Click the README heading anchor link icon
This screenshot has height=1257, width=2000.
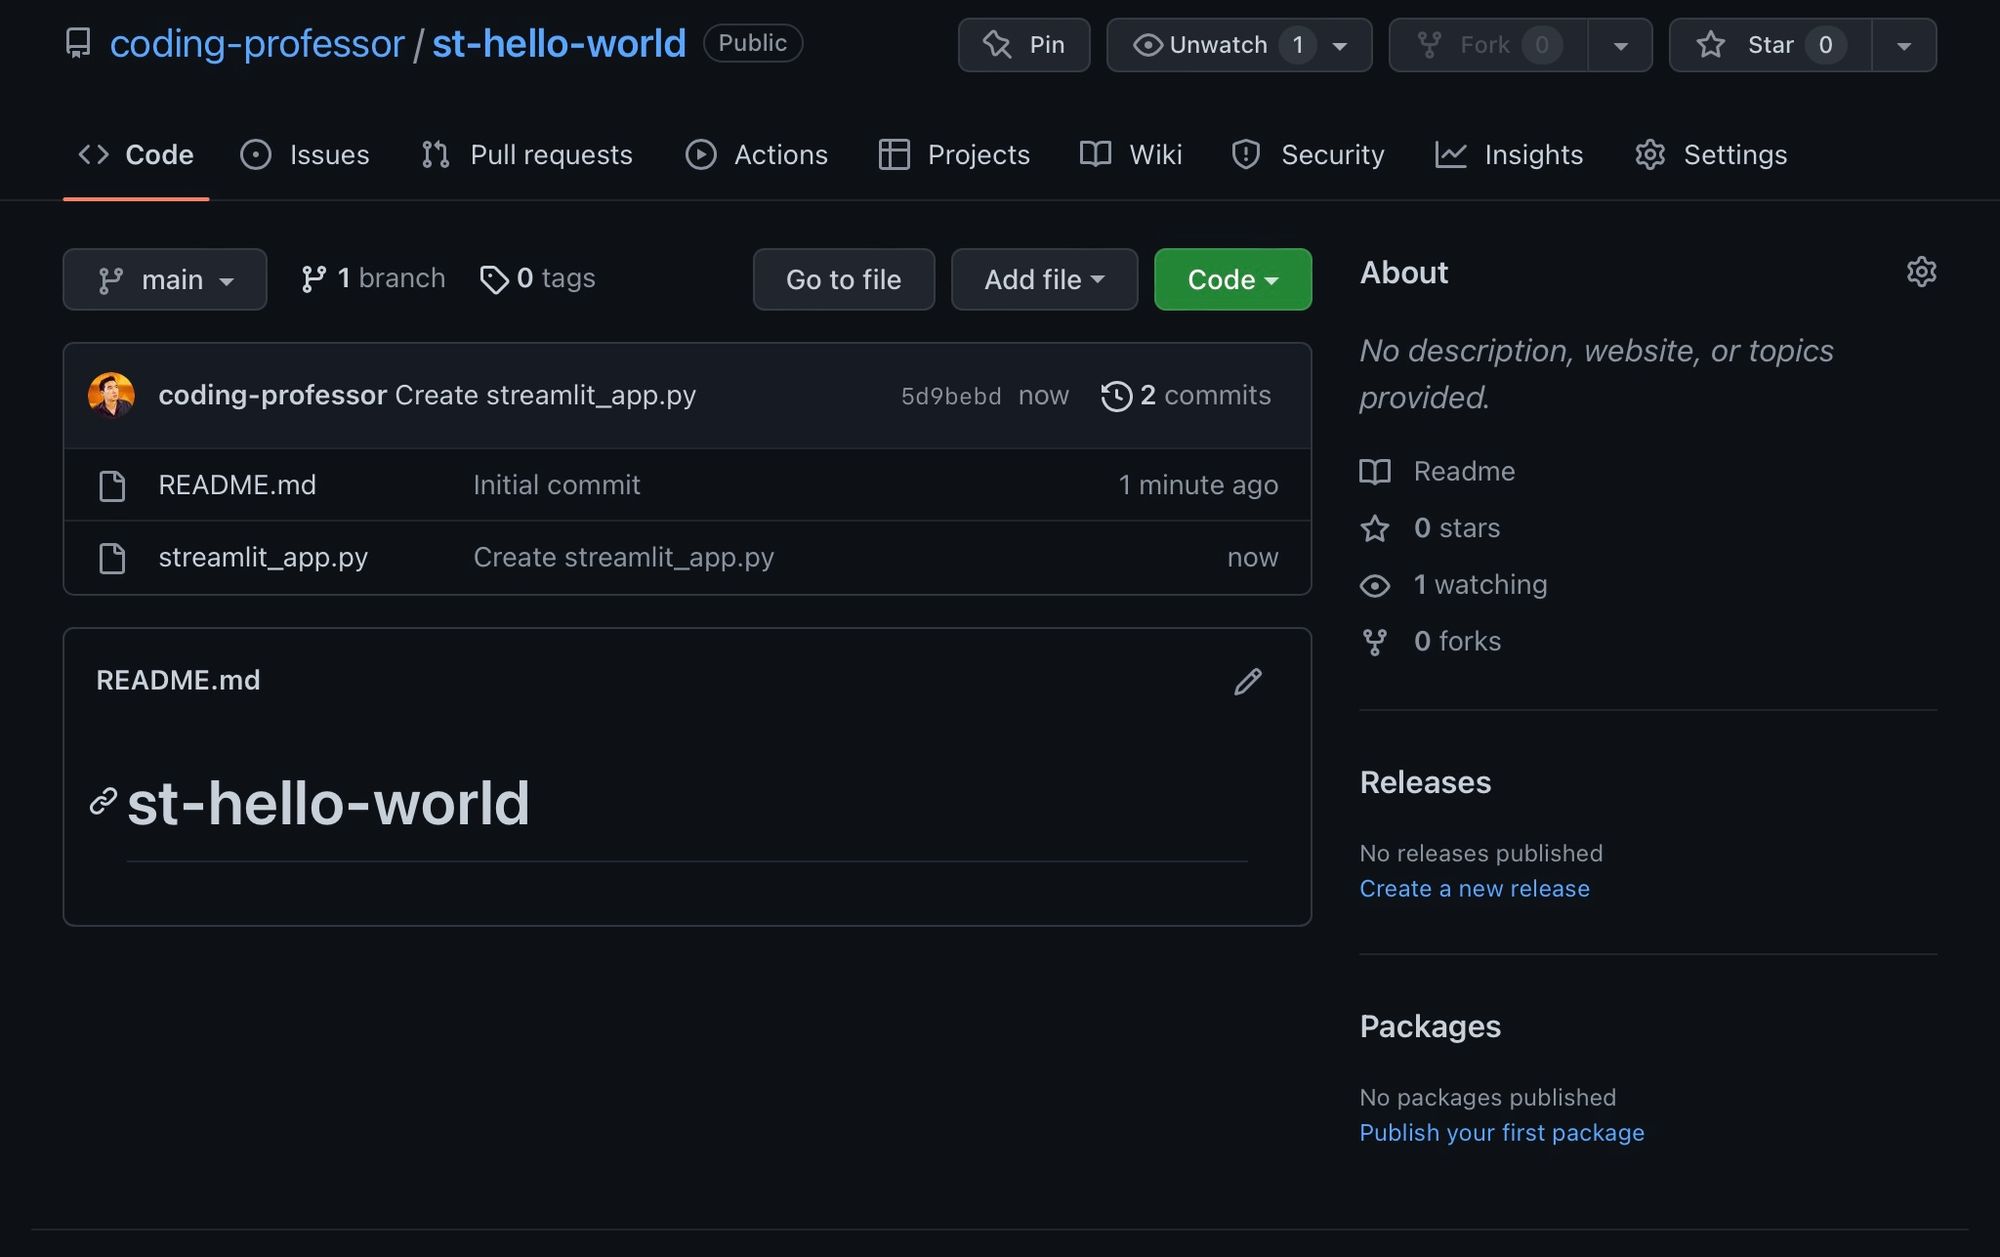click(x=103, y=801)
